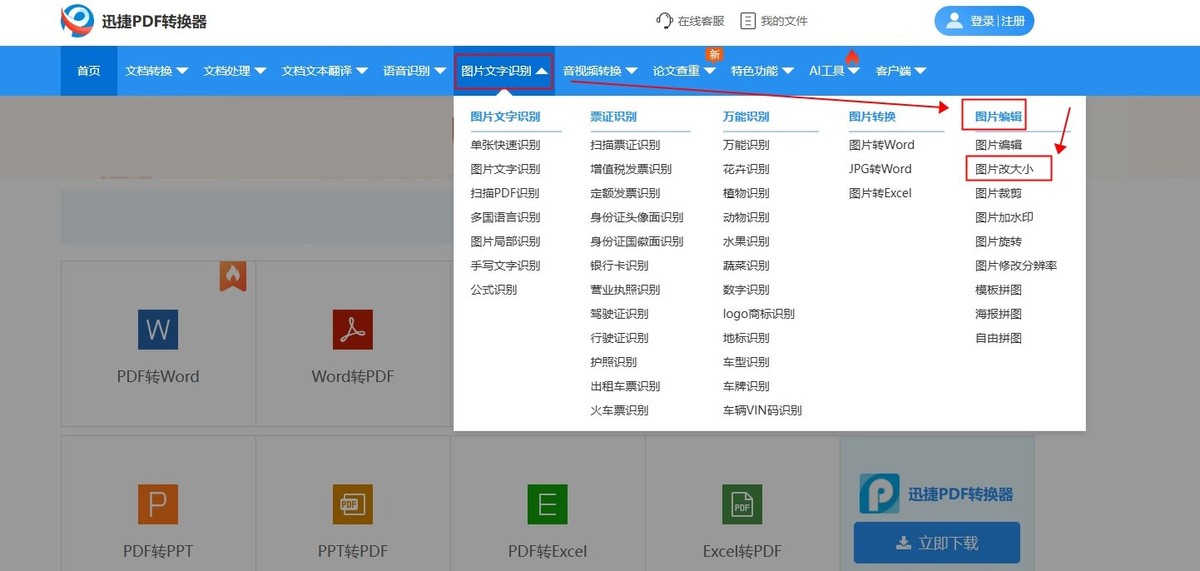Click the 立即下载 download button
Image resolution: width=1200 pixels, height=571 pixels.
pos(937,543)
